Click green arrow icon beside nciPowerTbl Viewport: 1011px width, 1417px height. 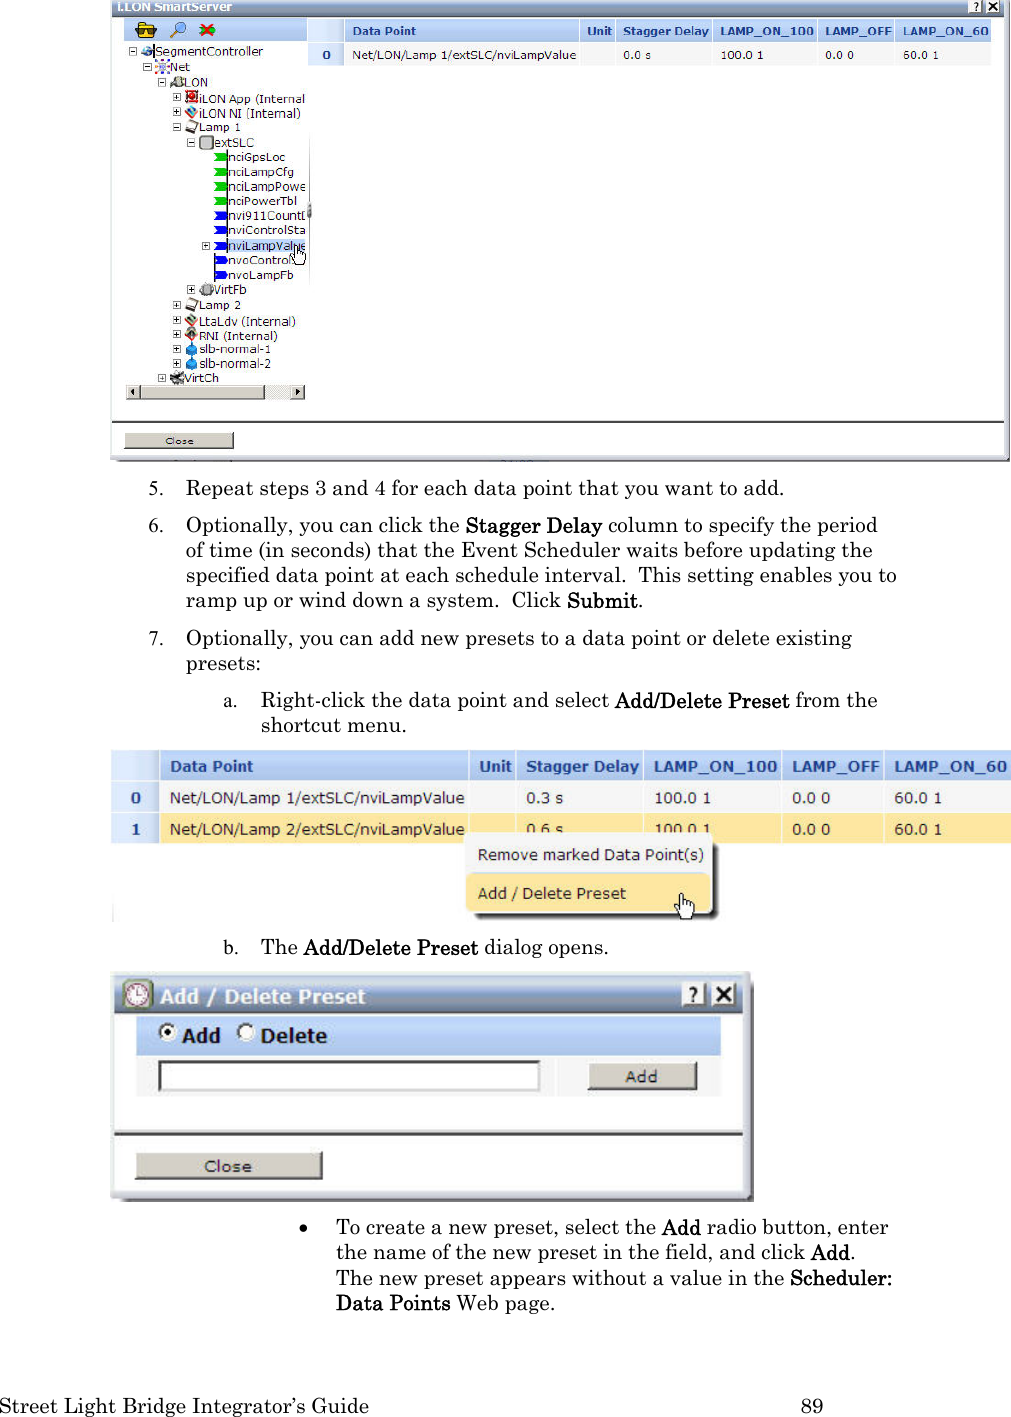[221, 201]
